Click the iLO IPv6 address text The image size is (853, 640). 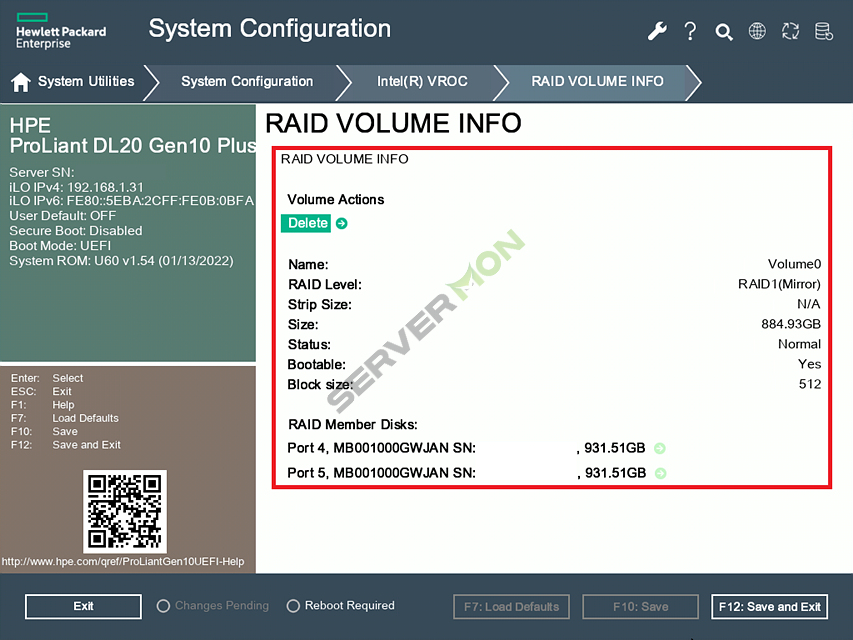(x=131, y=201)
